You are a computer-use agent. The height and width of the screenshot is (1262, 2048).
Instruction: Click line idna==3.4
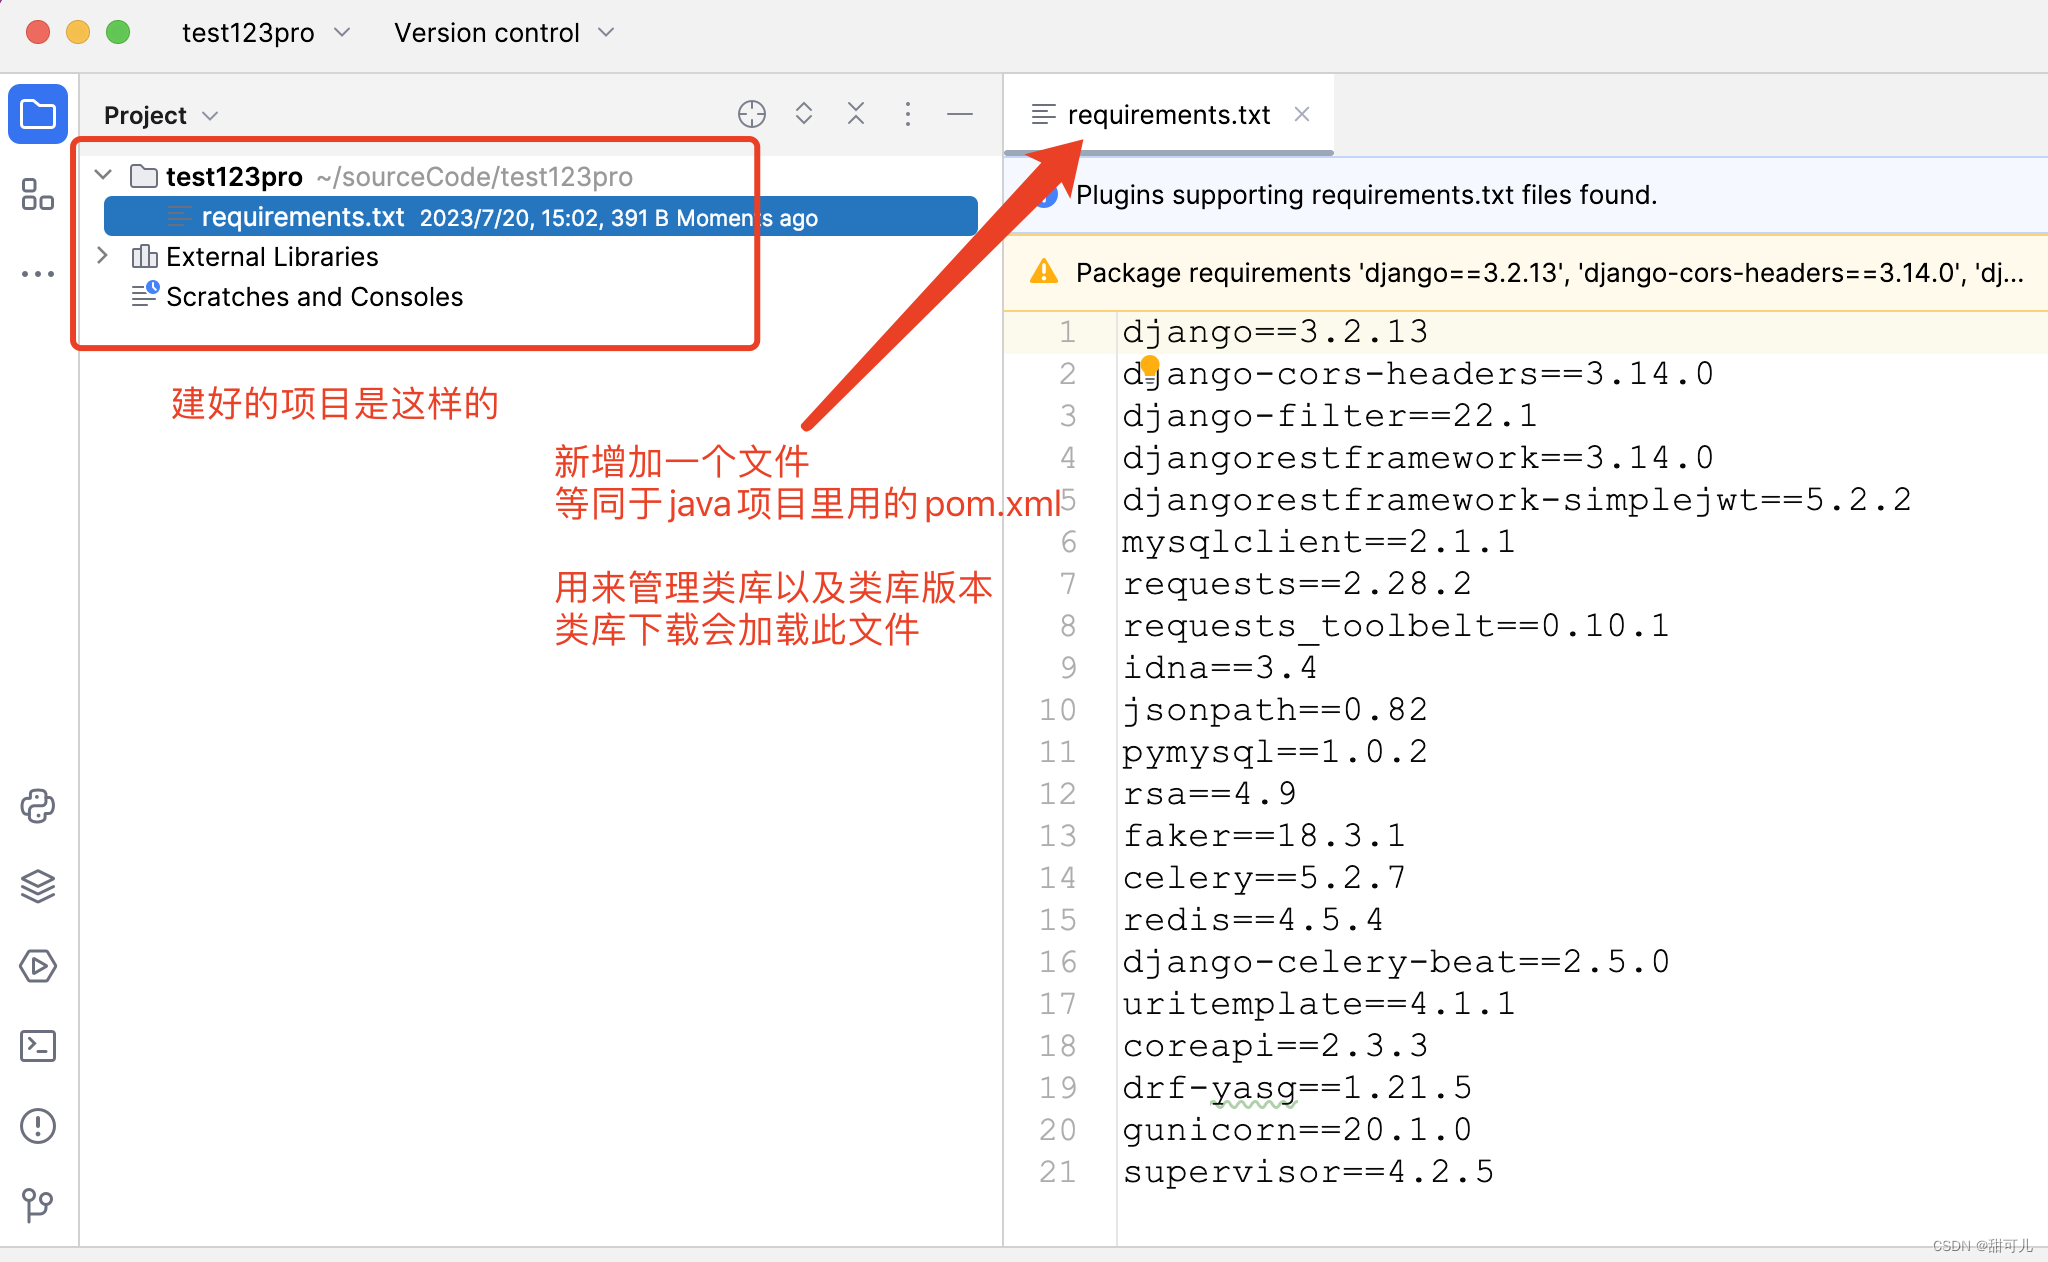1219,667
